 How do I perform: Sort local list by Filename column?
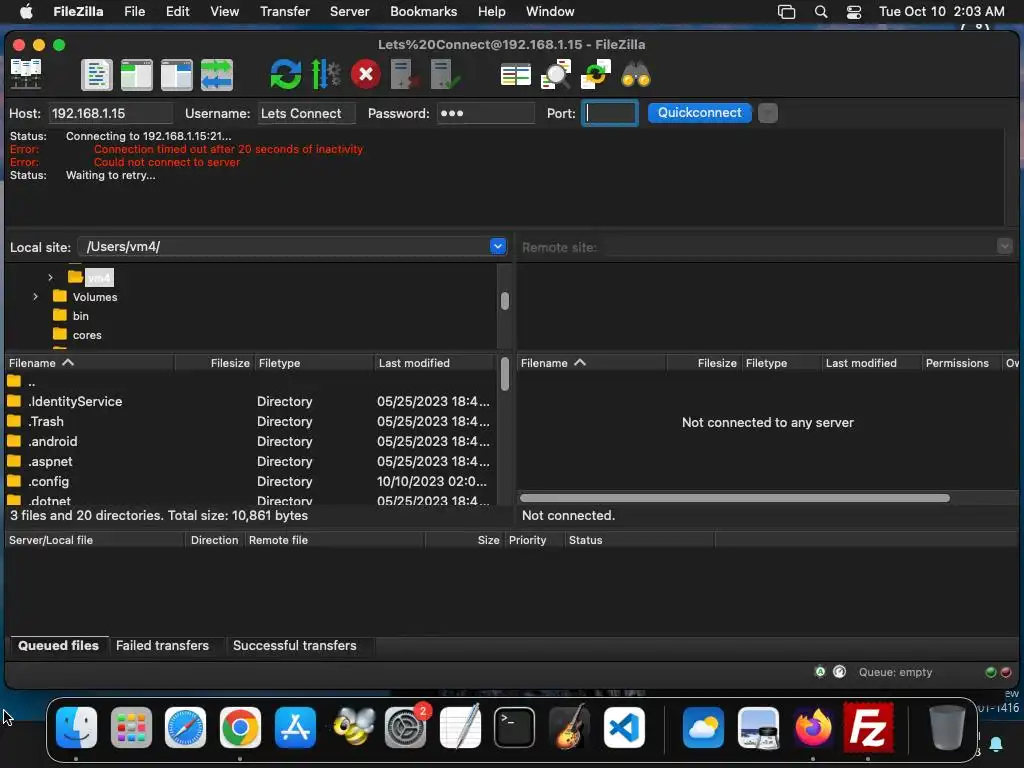pyautogui.click(x=89, y=363)
